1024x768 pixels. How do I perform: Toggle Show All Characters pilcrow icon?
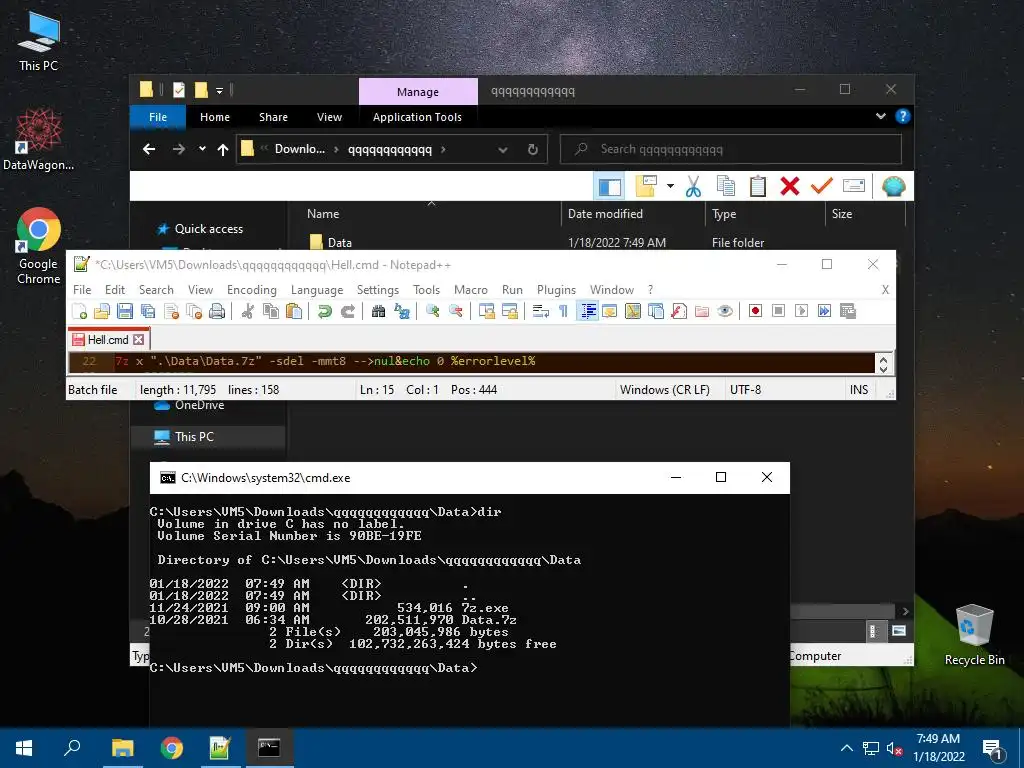tap(564, 312)
